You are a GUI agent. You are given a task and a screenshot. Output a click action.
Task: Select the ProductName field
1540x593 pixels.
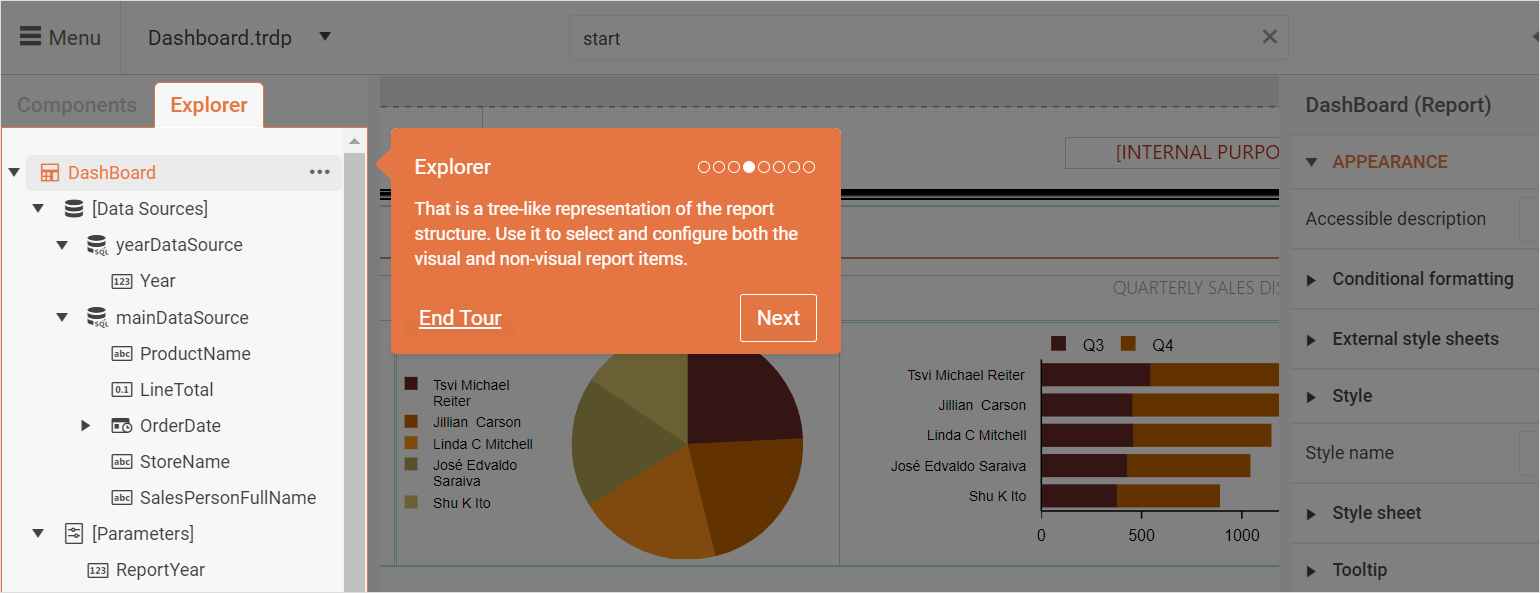pyautogui.click(x=195, y=354)
